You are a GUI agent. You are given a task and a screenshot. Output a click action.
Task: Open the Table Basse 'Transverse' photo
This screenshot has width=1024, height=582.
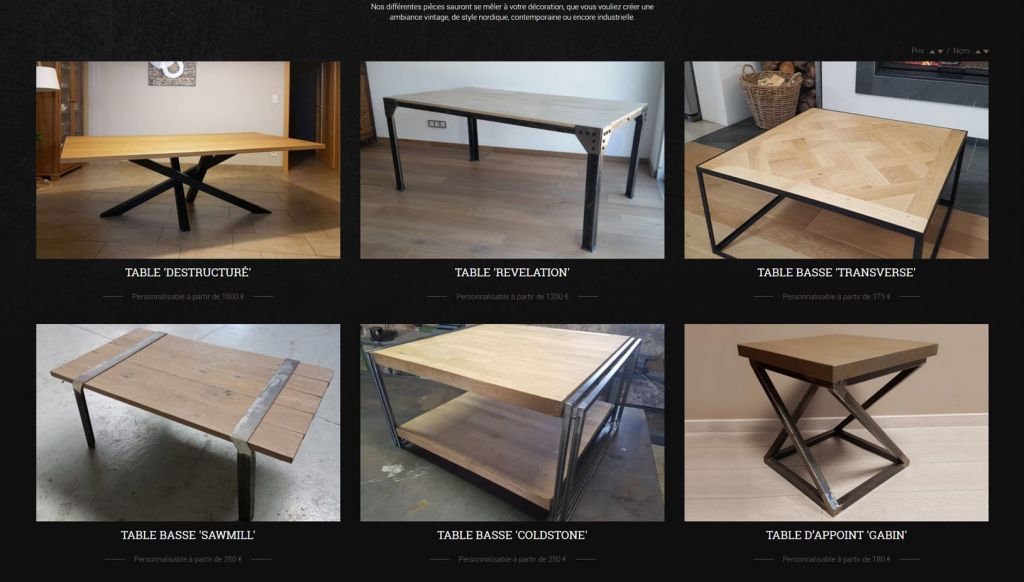[x=836, y=160]
